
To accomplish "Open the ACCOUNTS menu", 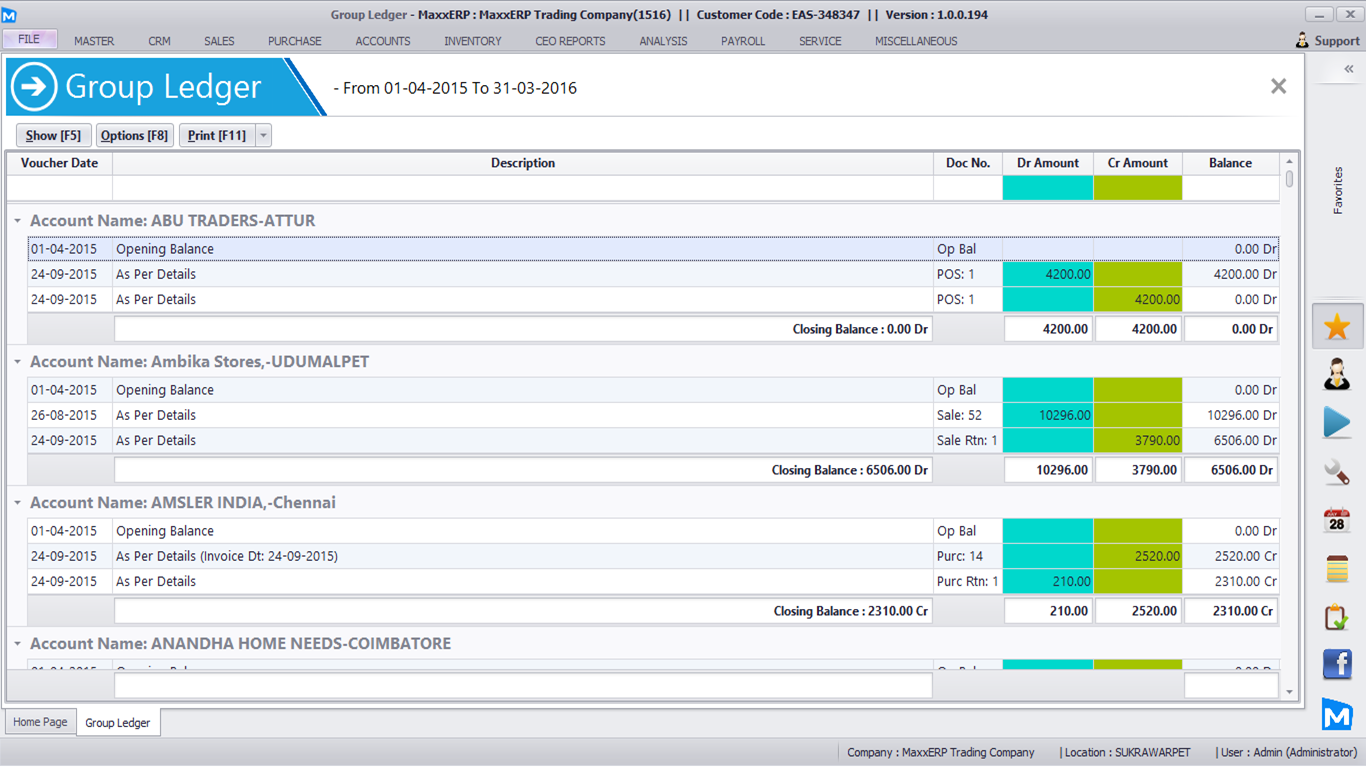I will (x=383, y=41).
